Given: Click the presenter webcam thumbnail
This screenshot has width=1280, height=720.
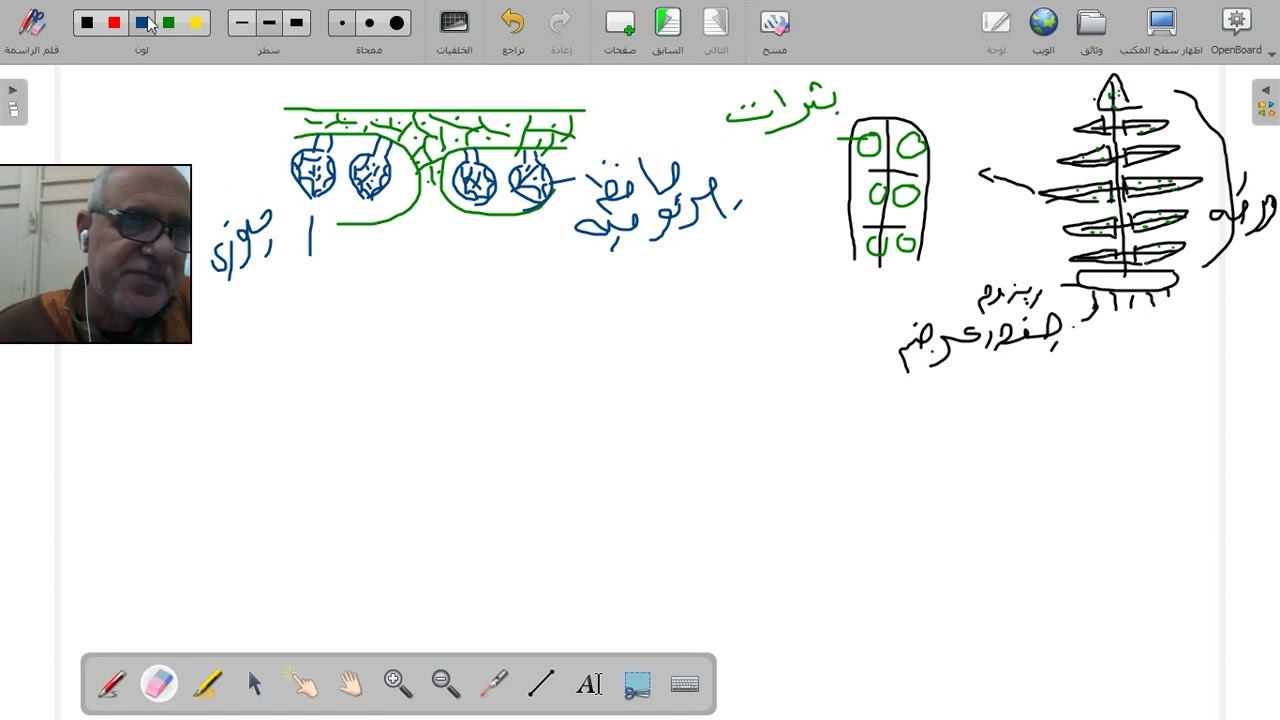Looking at the screenshot, I should point(95,254).
